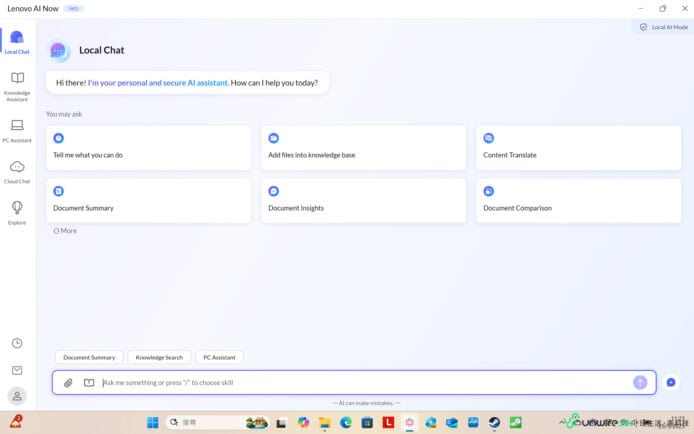The width and height of the screenshot is (694, 434).
Task: Open the feedback mail icon in sidebar
Action: click(17, 370)
